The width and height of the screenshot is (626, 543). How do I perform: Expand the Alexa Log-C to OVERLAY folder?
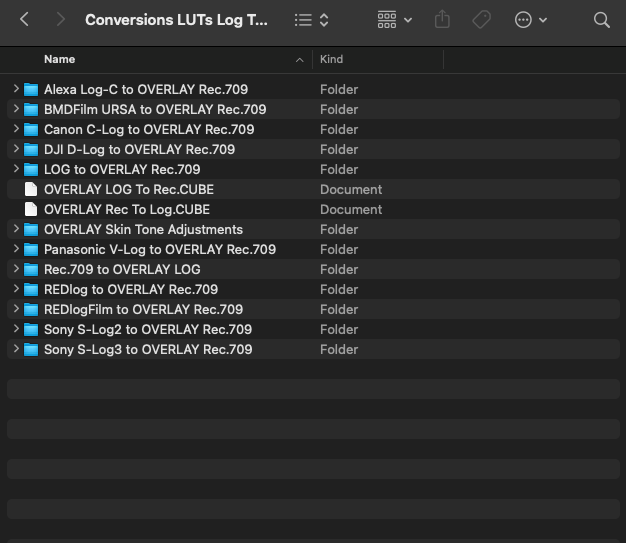16,89
